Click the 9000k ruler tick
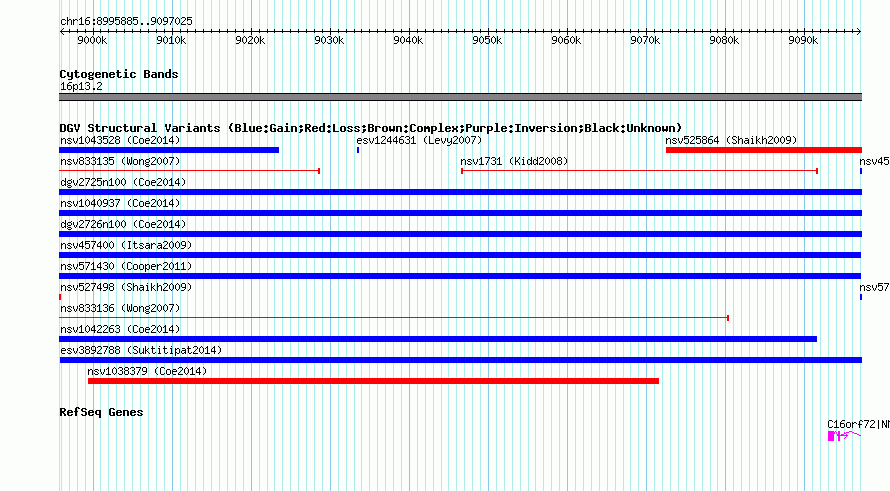Image resolution: width=890 pixels, height=491 pixels. (93, 40)
